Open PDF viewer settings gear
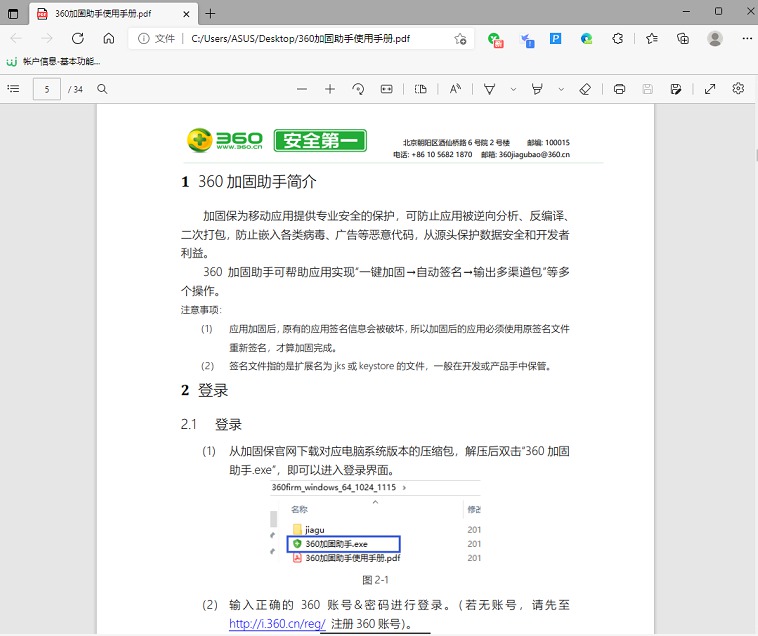The image size is (758, 636). tap(738, 88)
